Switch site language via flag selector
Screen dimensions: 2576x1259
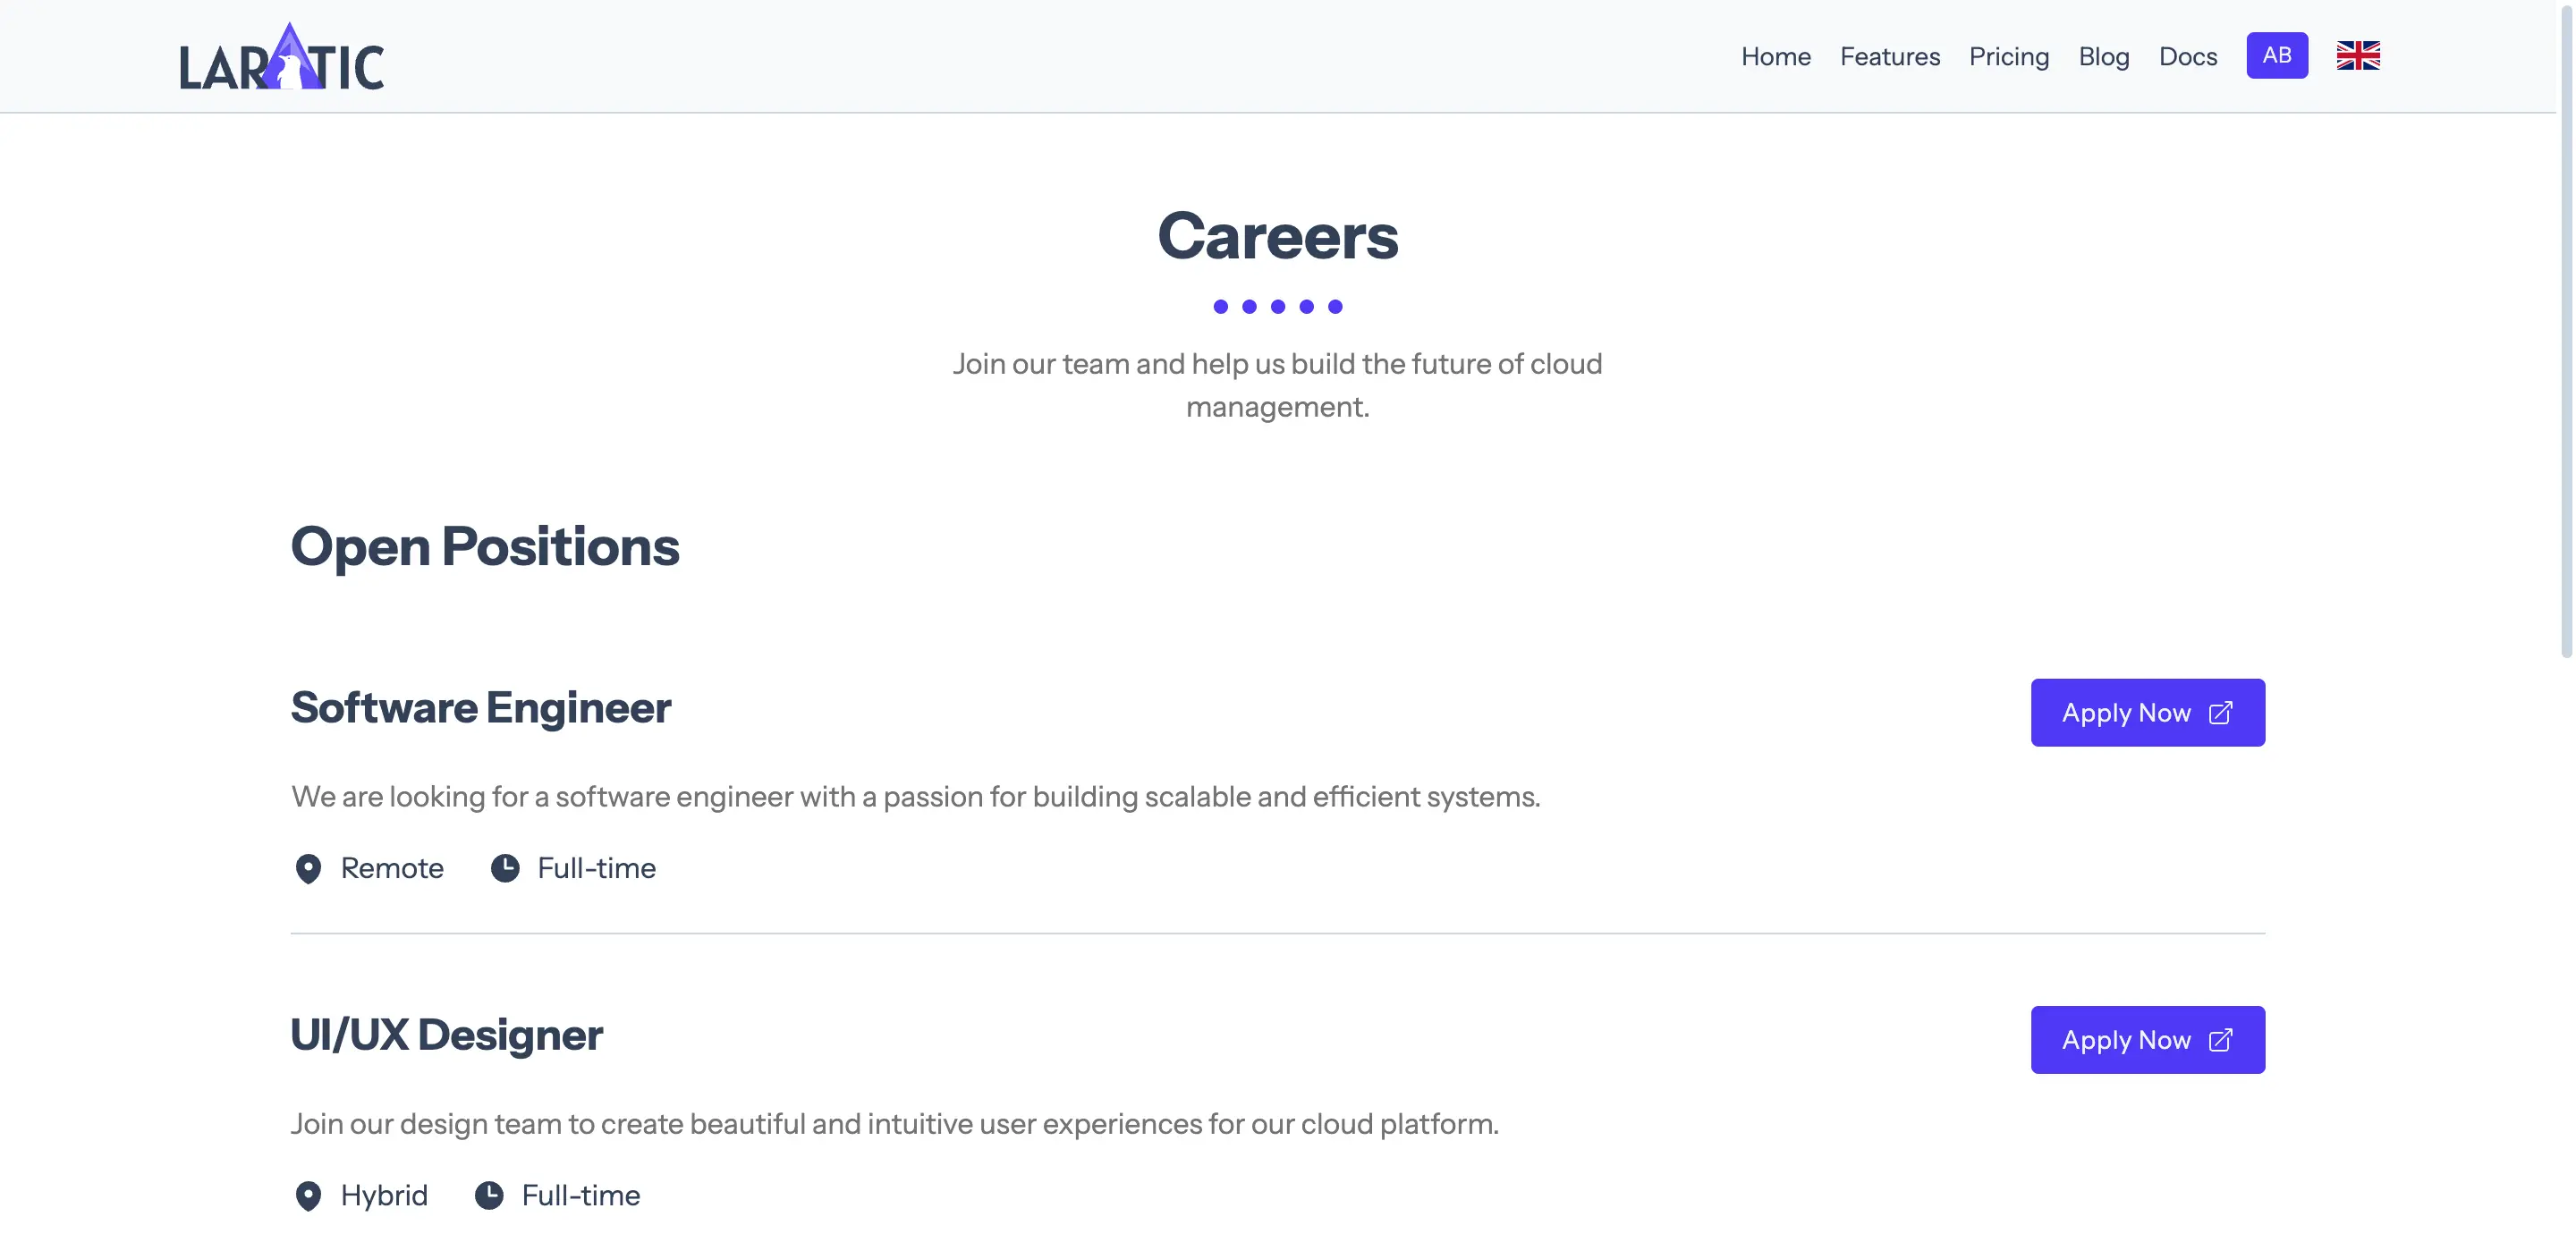(x=2357, y=56)
